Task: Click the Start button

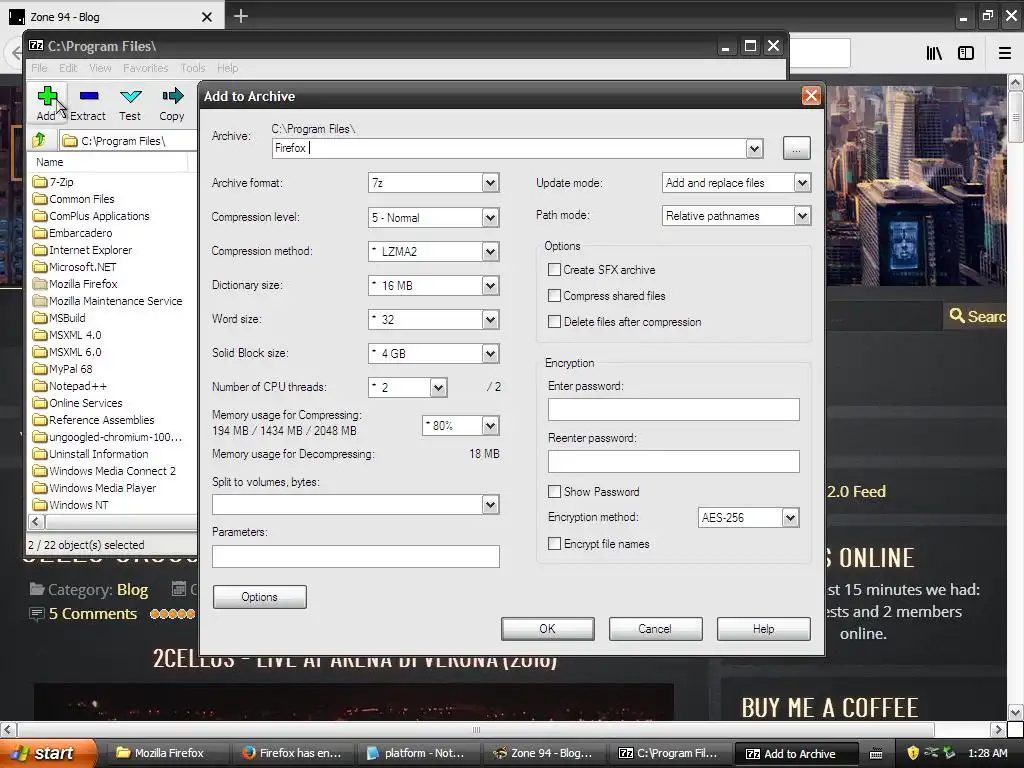Action: click(47, 753)
